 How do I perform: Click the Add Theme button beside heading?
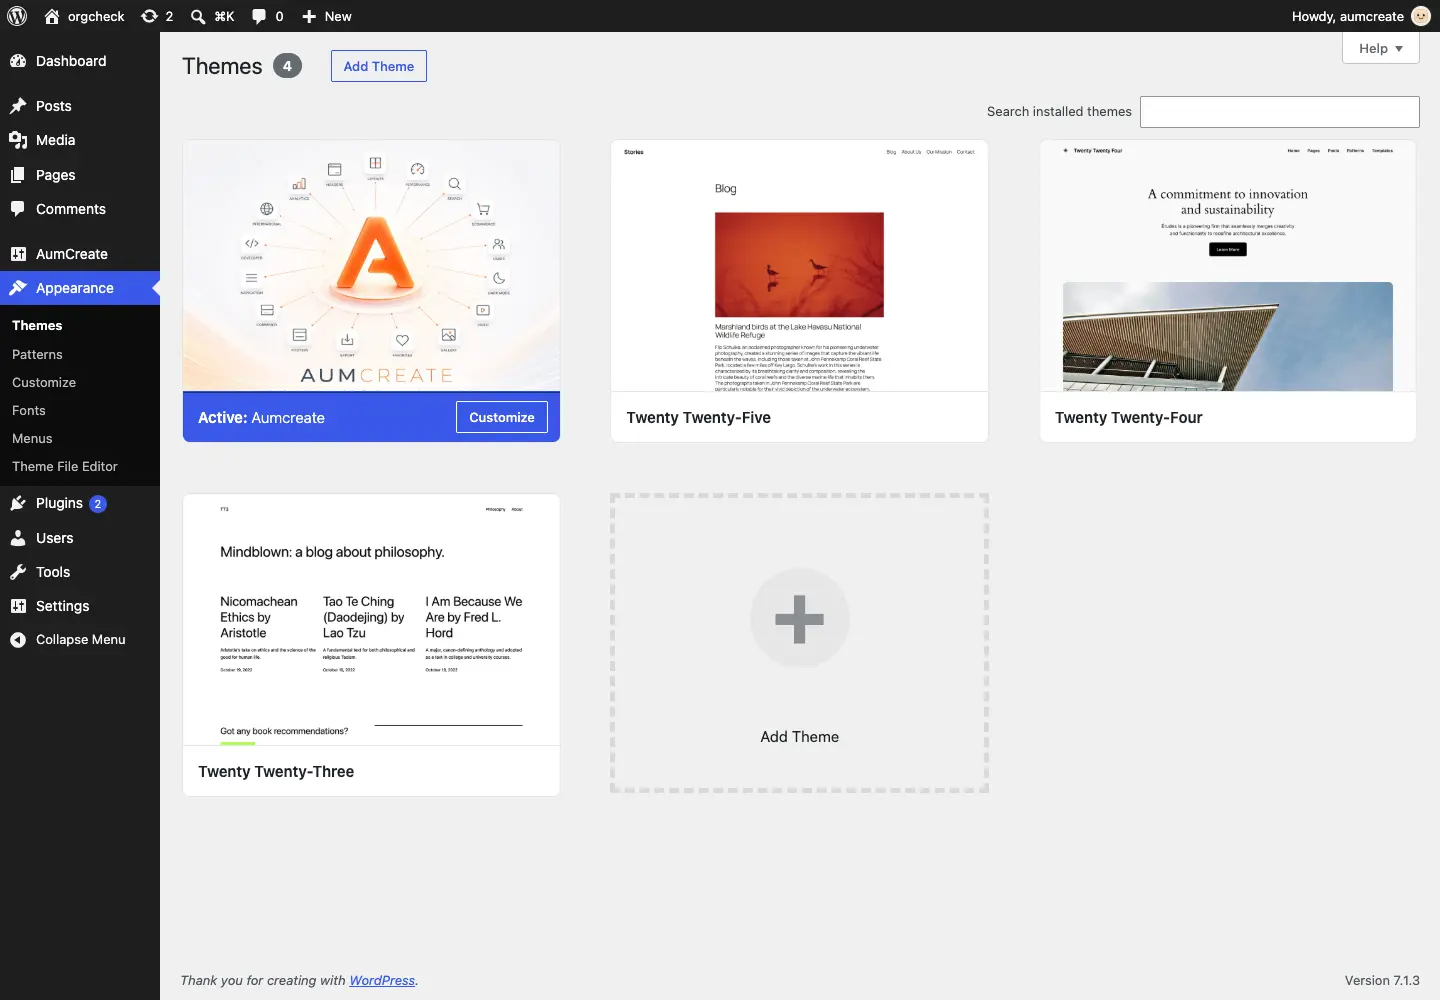pos(379,66)
